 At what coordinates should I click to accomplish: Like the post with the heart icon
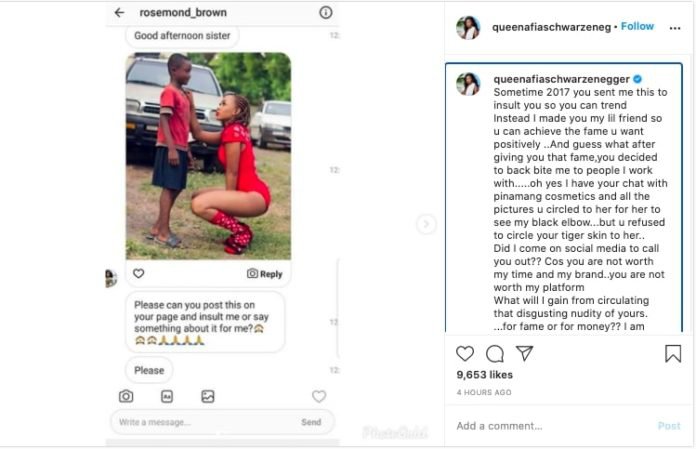[x=465, y=354]
